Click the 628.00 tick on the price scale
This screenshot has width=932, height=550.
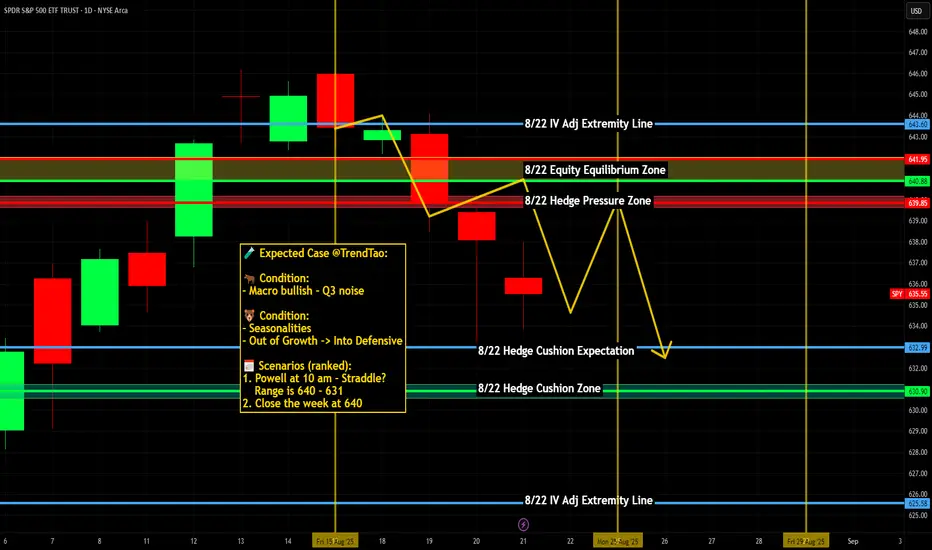point(918,452)
